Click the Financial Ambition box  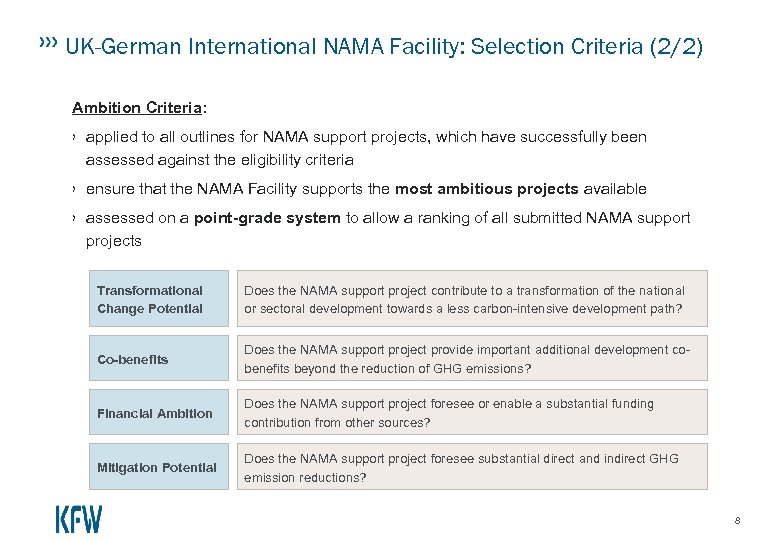tap(159, 413)
